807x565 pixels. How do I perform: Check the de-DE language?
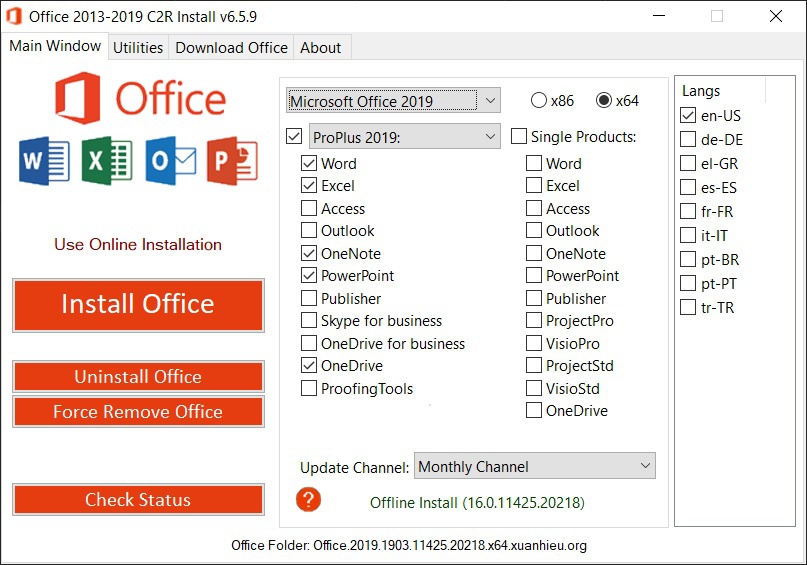click(688, 139)
